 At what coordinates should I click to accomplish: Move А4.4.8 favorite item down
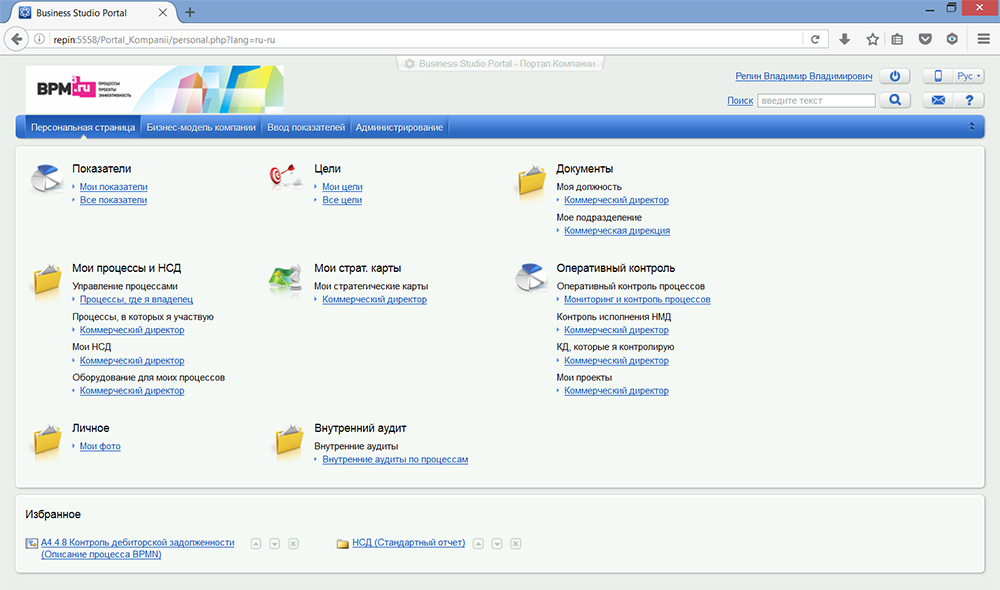pyautogui.click(x=274, y=543)
